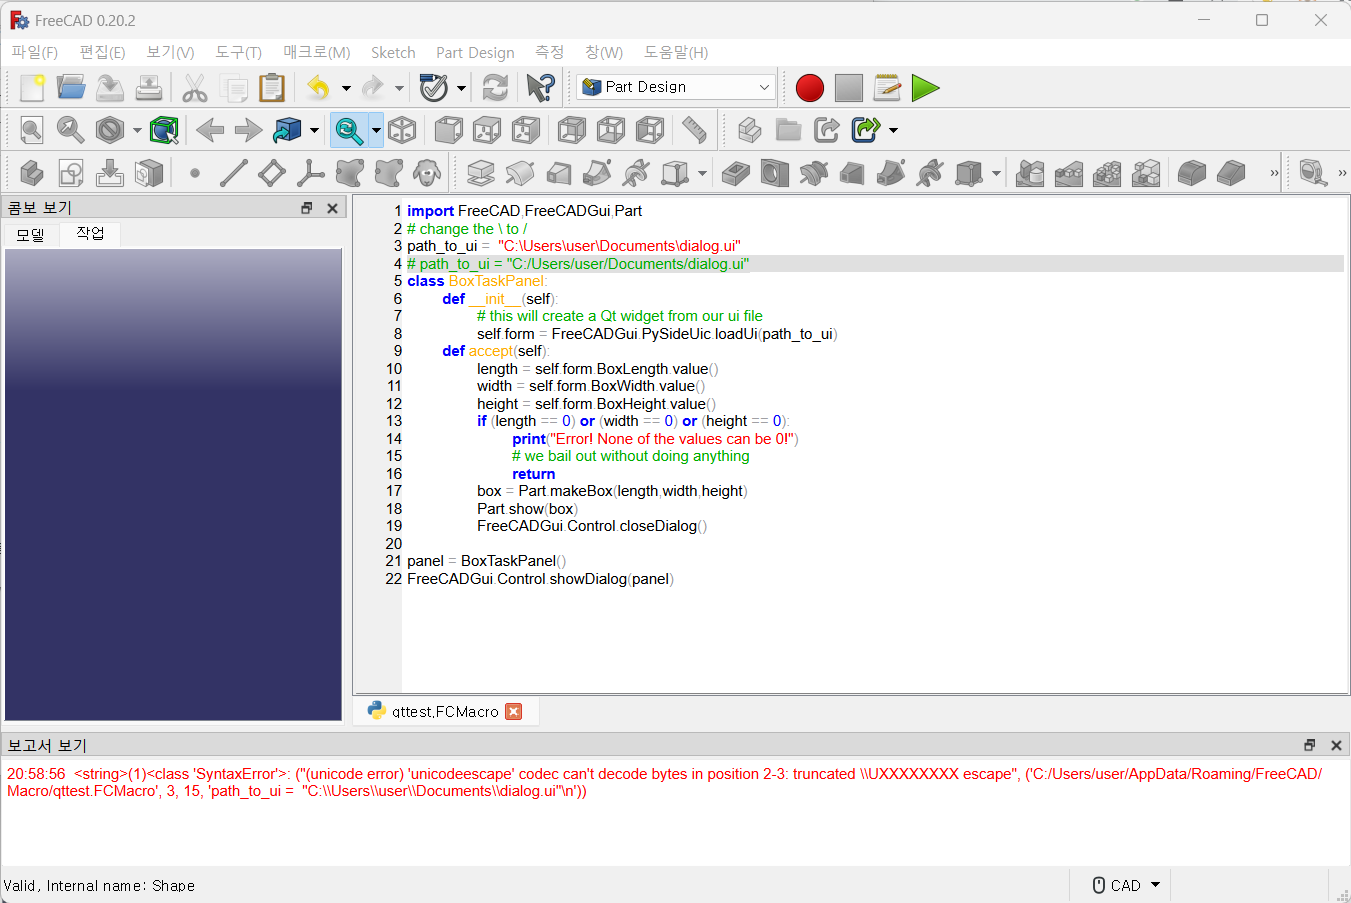
Task: Create a new Body with the stepped block icon
Action: click(32, 173)
